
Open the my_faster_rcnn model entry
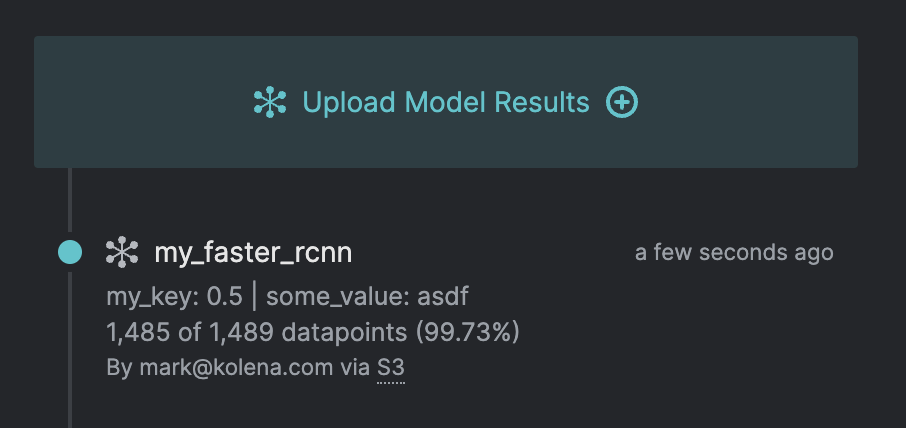[x=253, y=253]
